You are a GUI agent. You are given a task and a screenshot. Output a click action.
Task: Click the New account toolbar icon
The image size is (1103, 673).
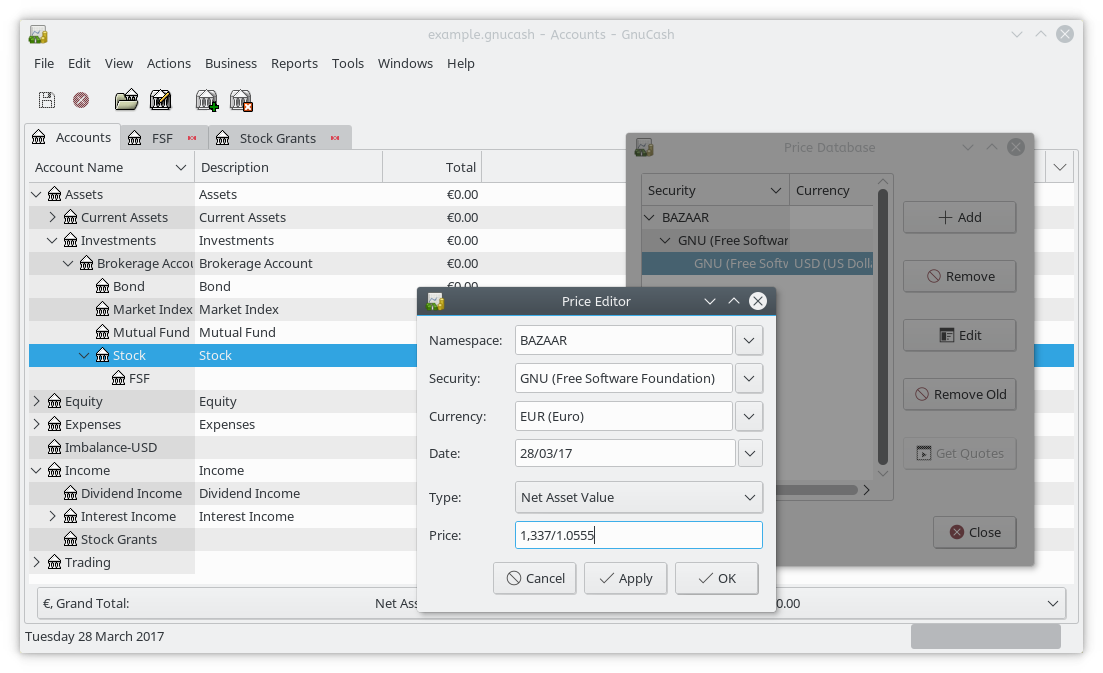207,100
